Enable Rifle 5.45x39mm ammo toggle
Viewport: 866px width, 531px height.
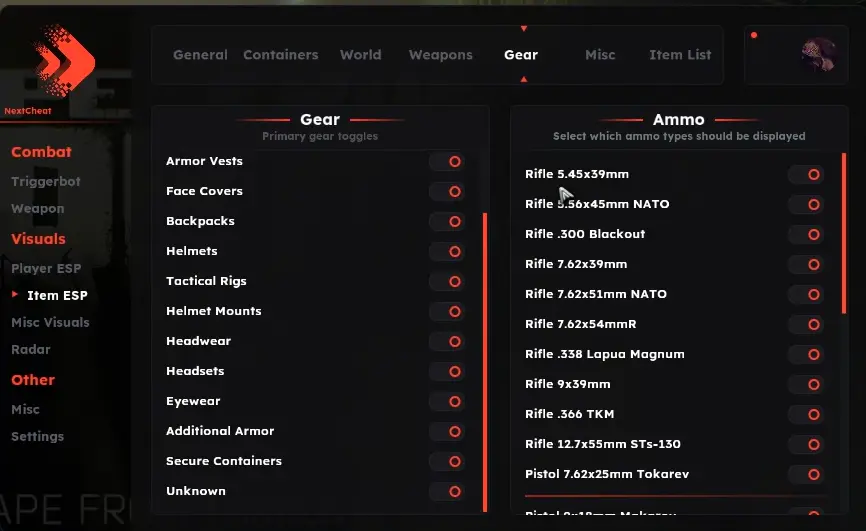[806, 175]
